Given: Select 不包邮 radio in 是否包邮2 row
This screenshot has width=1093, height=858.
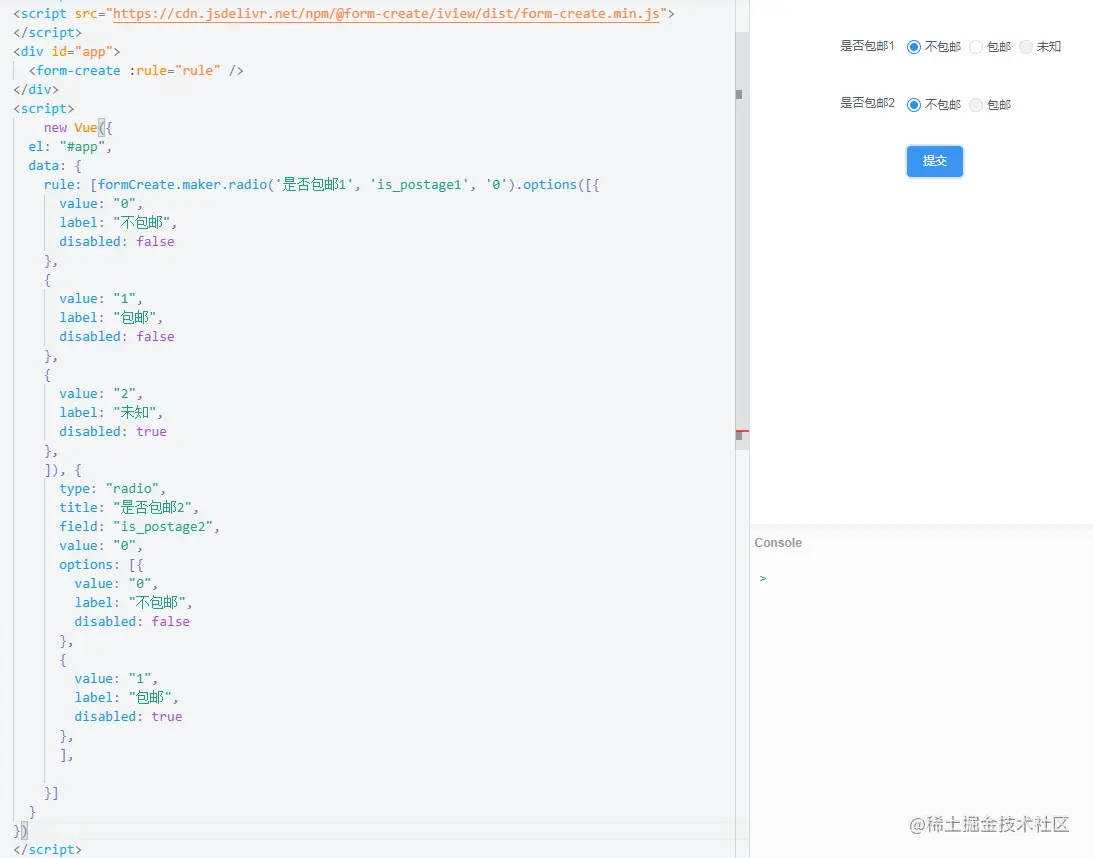Looking at the screenshot, I should pos(914,105).
